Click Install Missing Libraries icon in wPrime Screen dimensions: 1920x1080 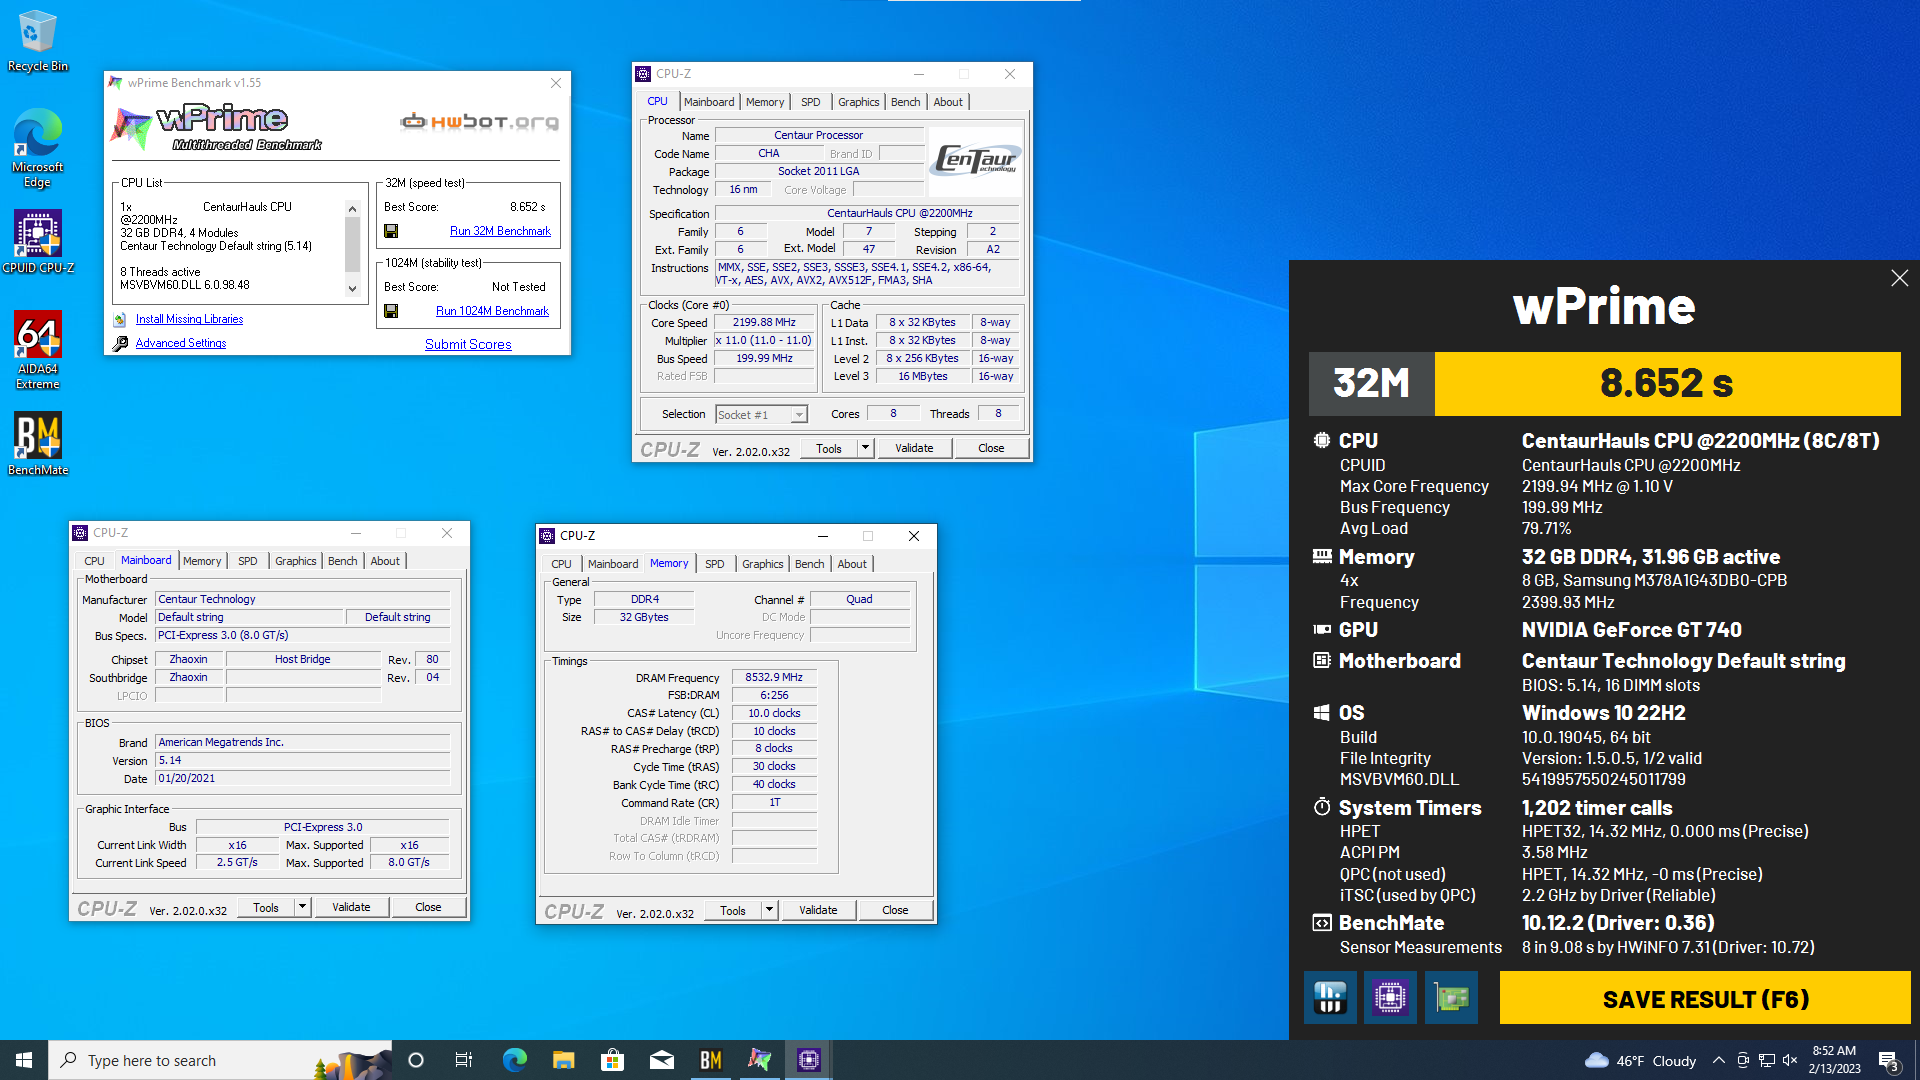pos(120,319)
